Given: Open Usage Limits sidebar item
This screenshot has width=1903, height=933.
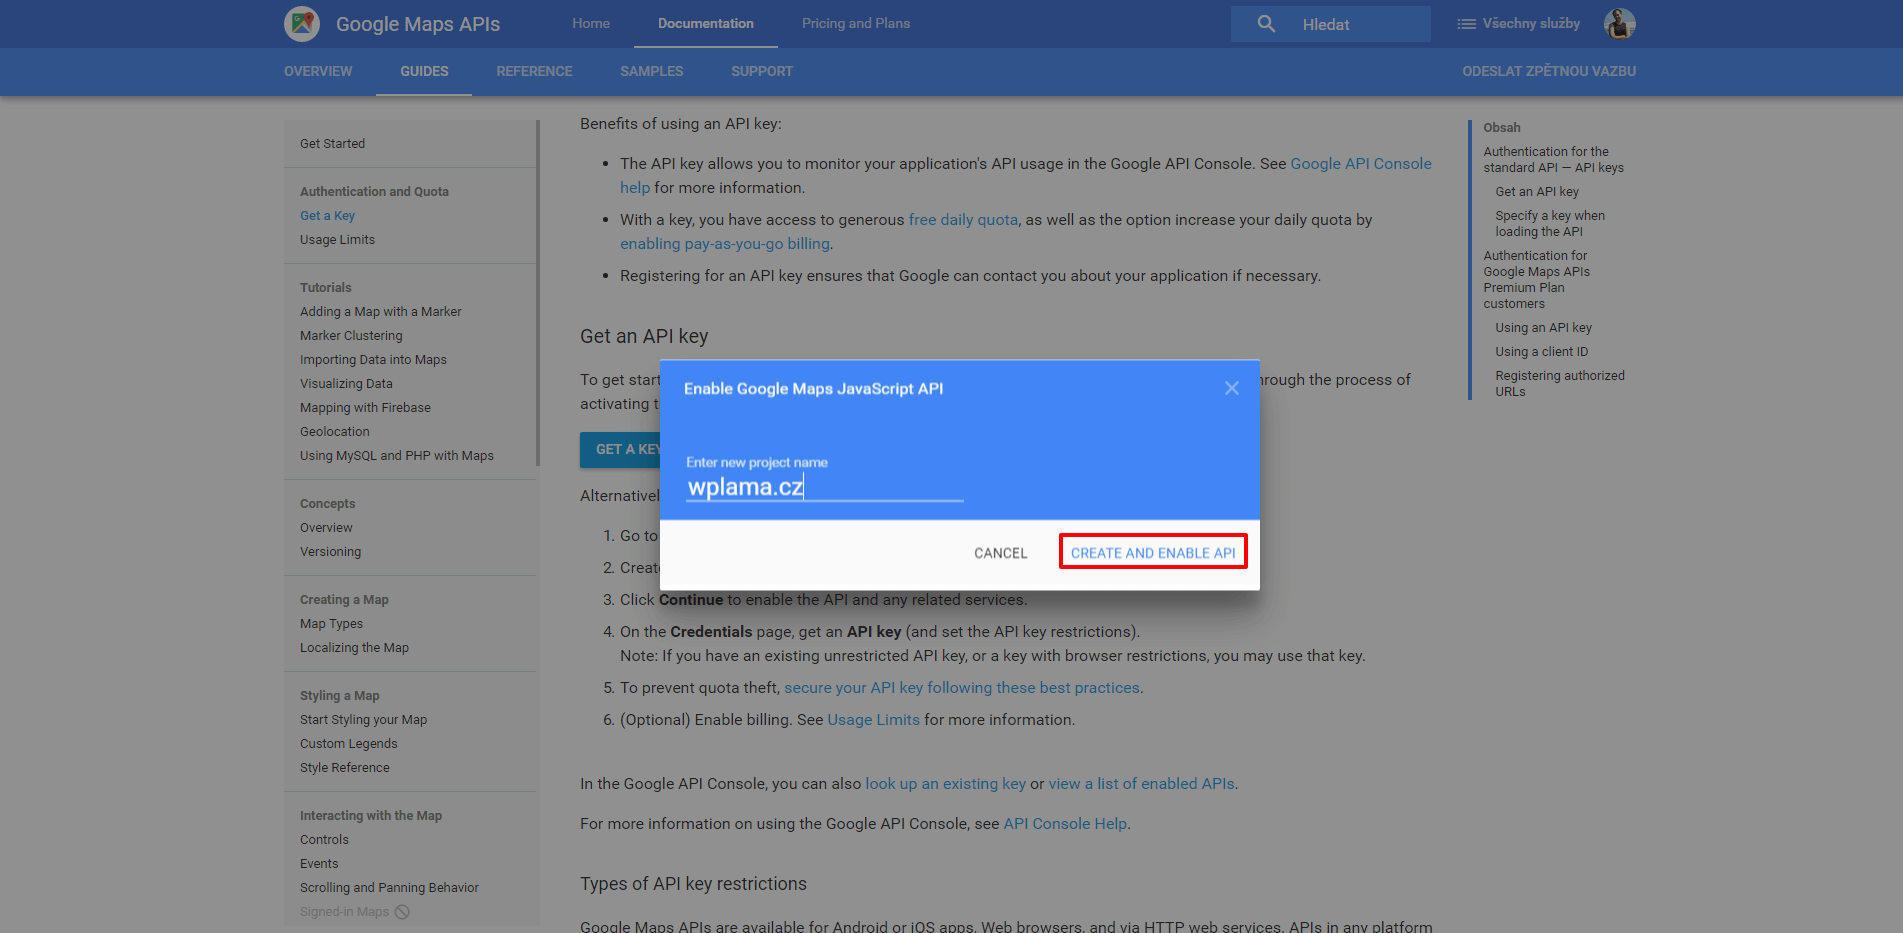Looking at the screenshot, I should click(337, 239).
